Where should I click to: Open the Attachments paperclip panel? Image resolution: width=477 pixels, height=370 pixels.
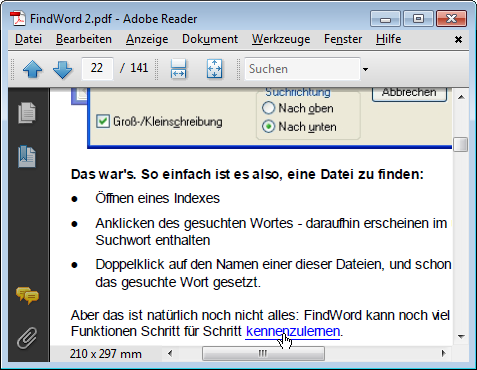[x=27, y=338]
